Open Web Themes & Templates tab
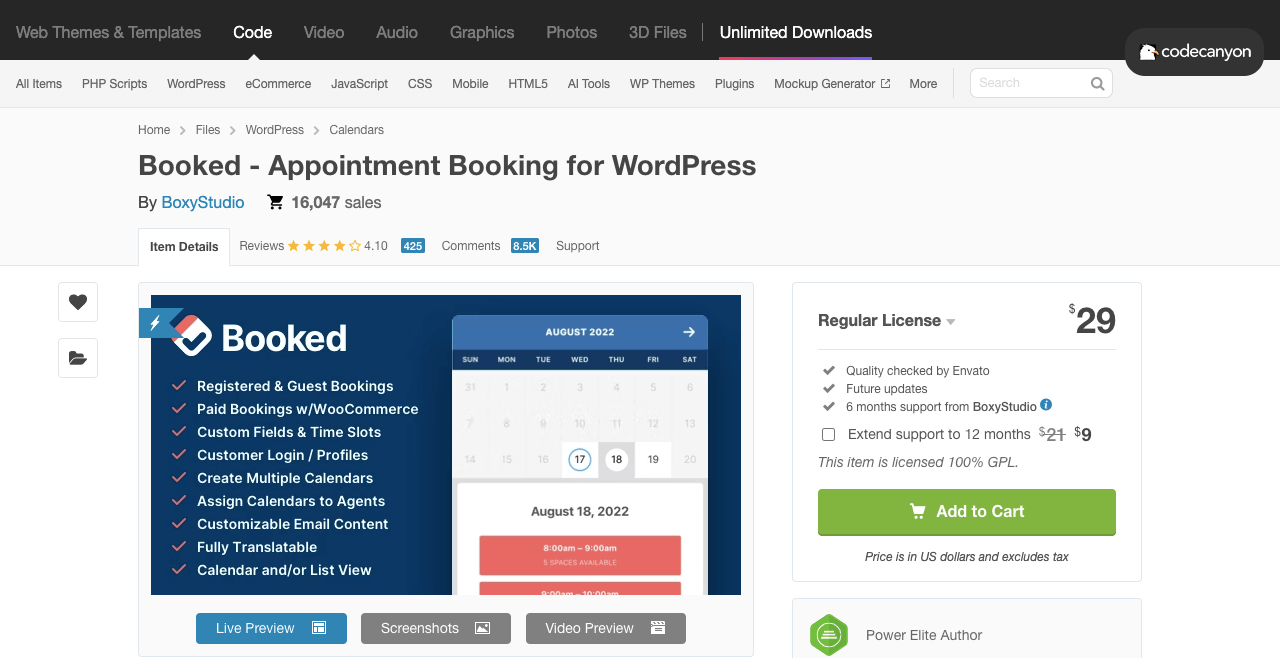 [x=108, y=32]
